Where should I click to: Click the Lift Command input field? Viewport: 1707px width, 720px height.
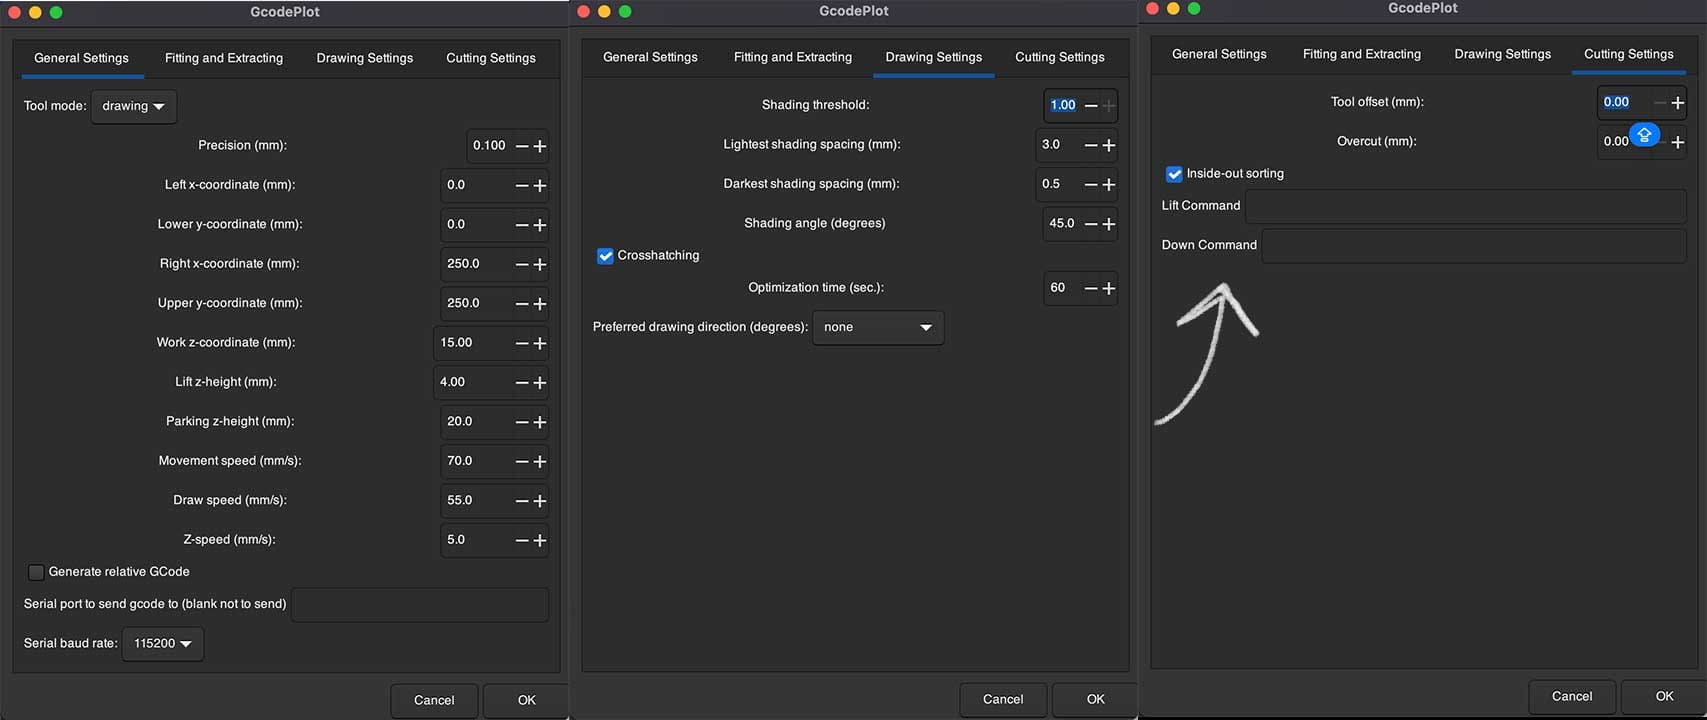click(x=1465, y=206)
